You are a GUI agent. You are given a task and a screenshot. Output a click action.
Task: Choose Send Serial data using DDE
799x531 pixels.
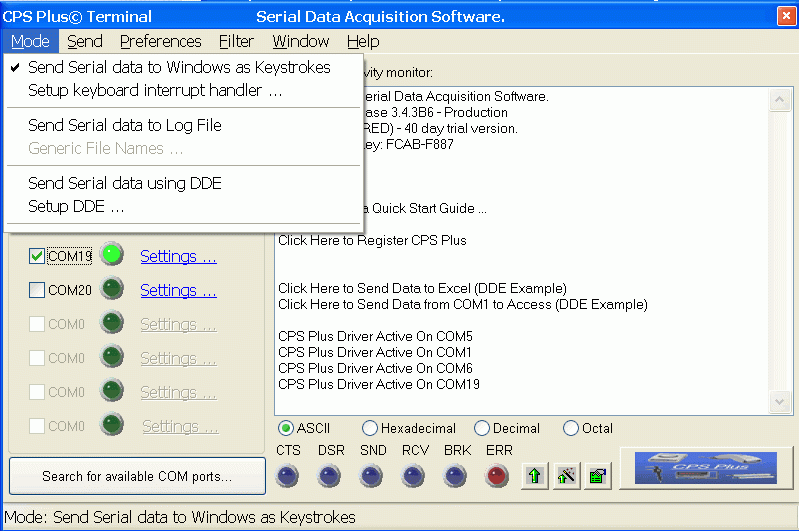[x=183, y=183]
